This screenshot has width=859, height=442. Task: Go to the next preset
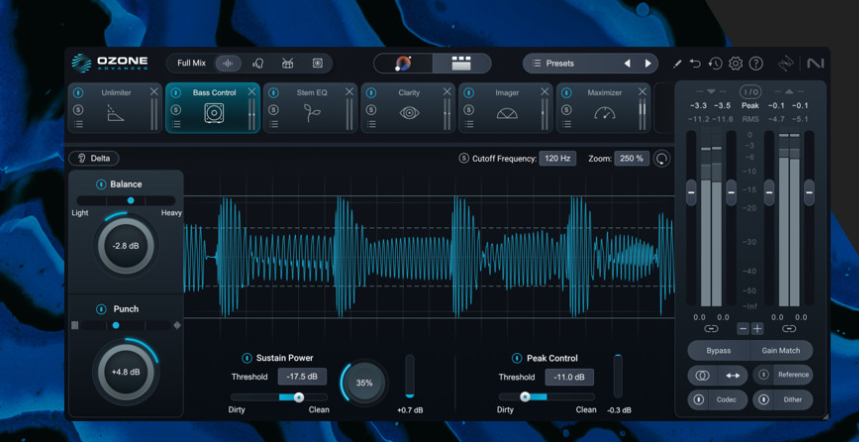(648, 64)
